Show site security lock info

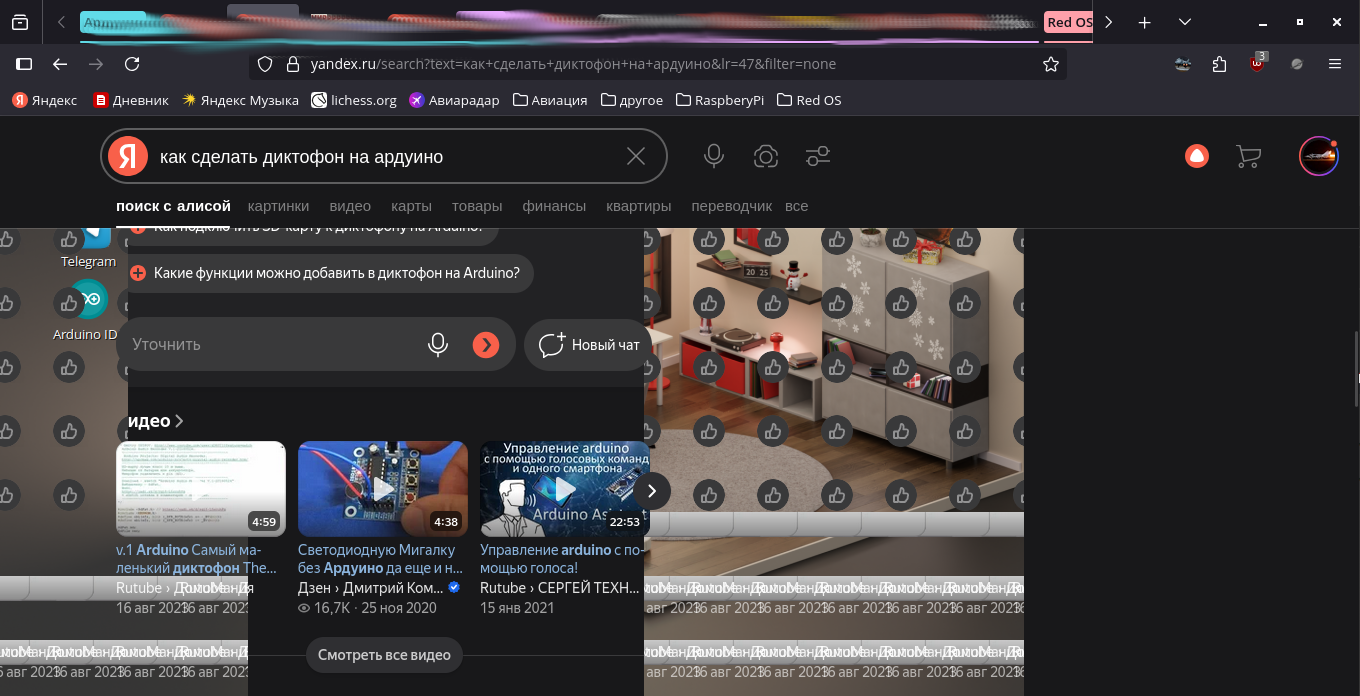pyautogui.click(x=293, y=64)
